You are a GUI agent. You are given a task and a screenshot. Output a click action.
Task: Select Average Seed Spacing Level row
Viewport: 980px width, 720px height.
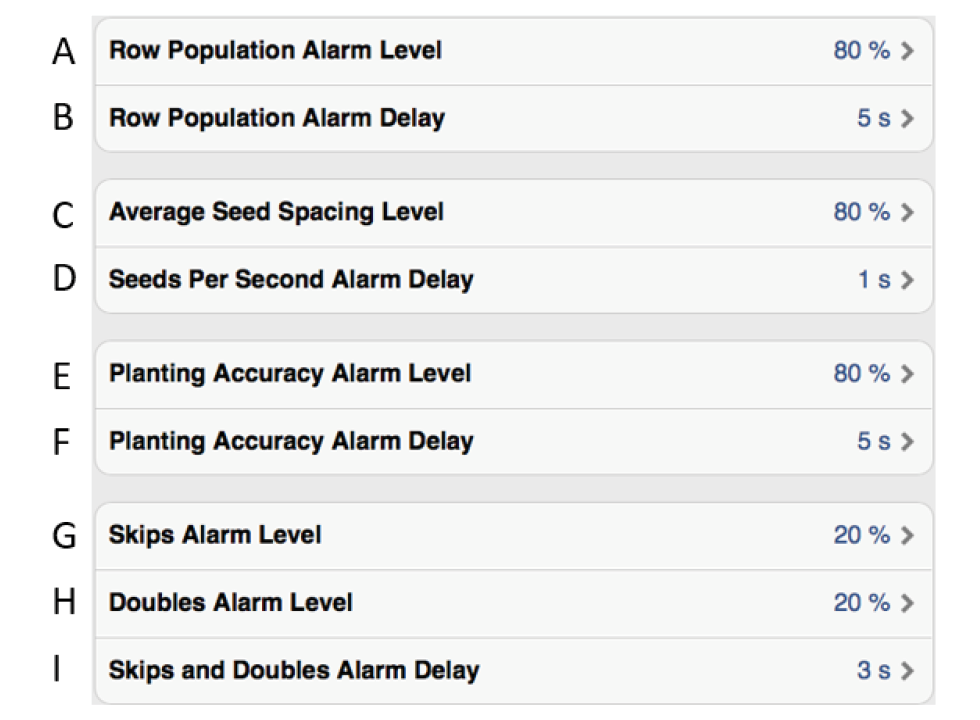click(x=277, y=212)
